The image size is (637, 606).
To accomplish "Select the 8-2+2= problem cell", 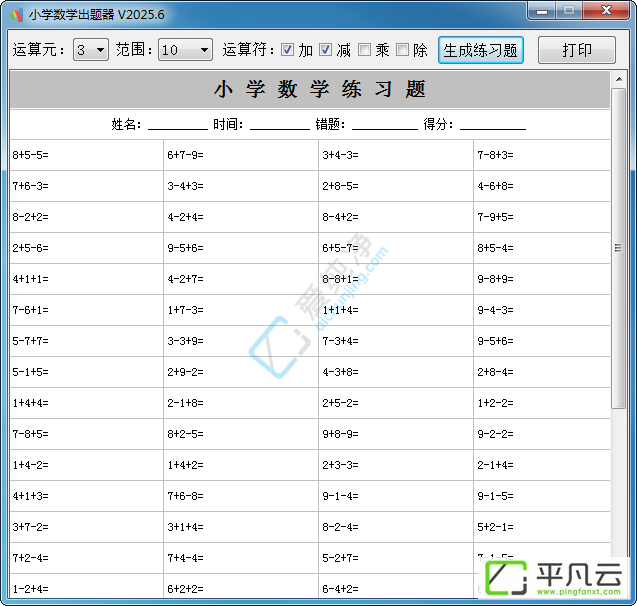I will [87, 217].
